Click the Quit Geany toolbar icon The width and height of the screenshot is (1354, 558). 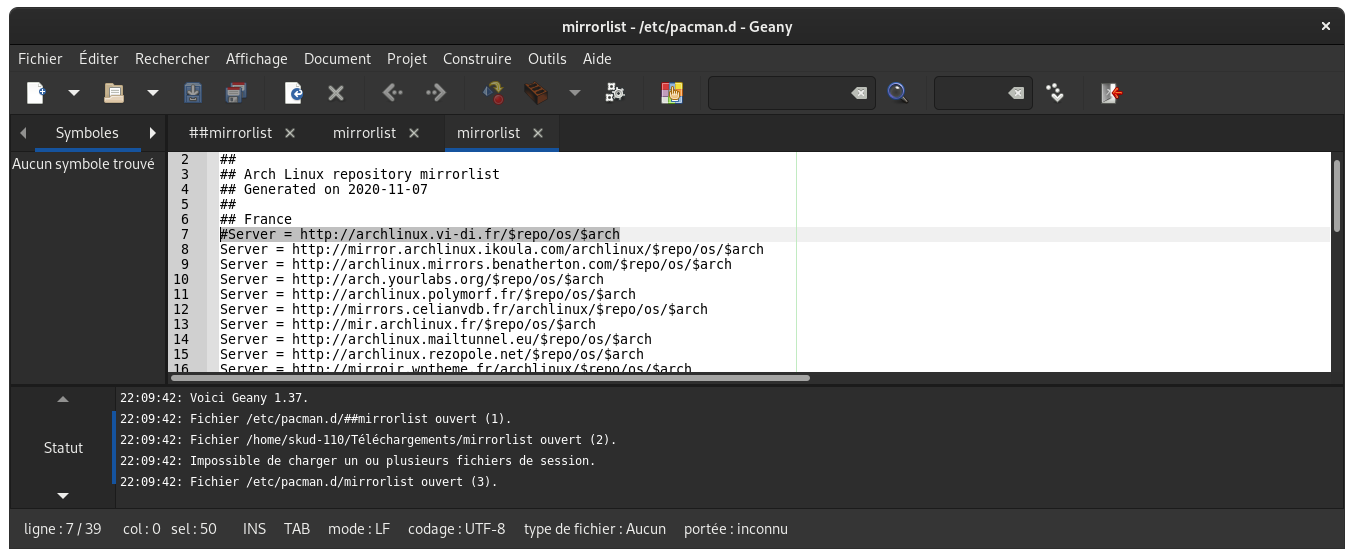click(x=1111, y=93)
